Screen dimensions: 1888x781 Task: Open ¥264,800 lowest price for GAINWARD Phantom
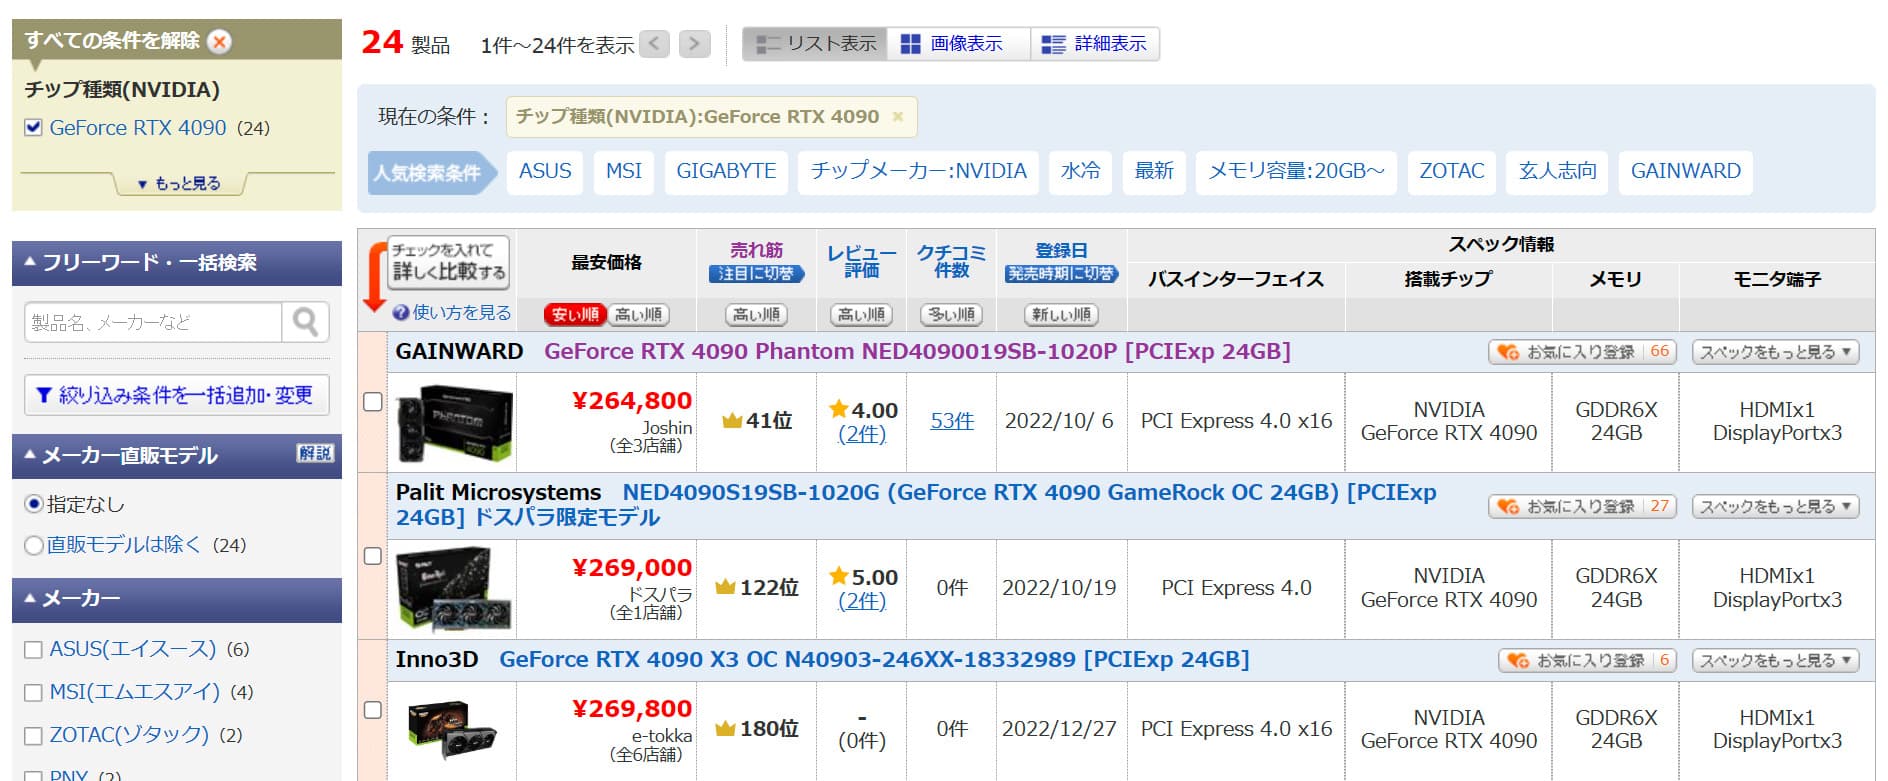coord(632,401)
